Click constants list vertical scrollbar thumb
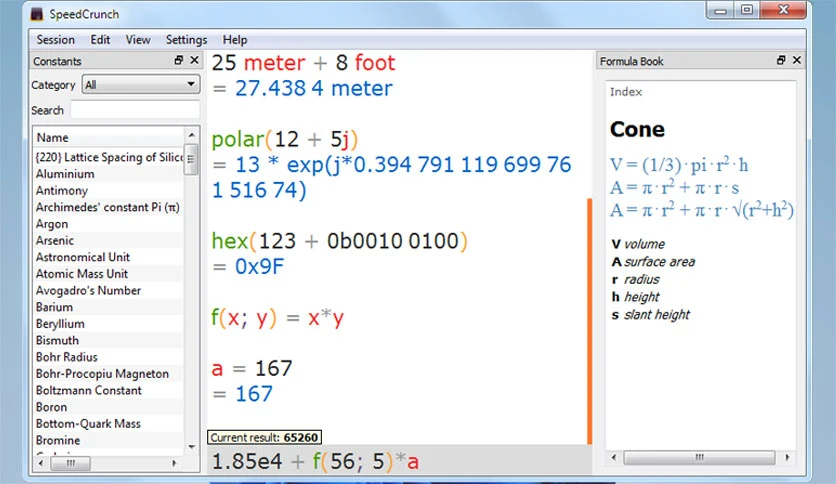 click(191, 159)
